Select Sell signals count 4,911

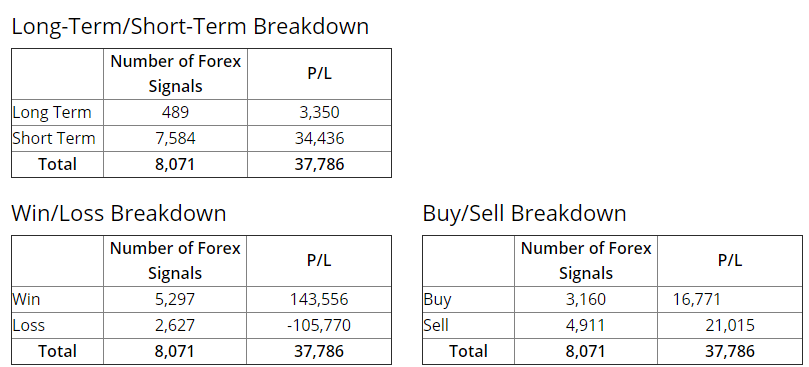coord(586,325)
